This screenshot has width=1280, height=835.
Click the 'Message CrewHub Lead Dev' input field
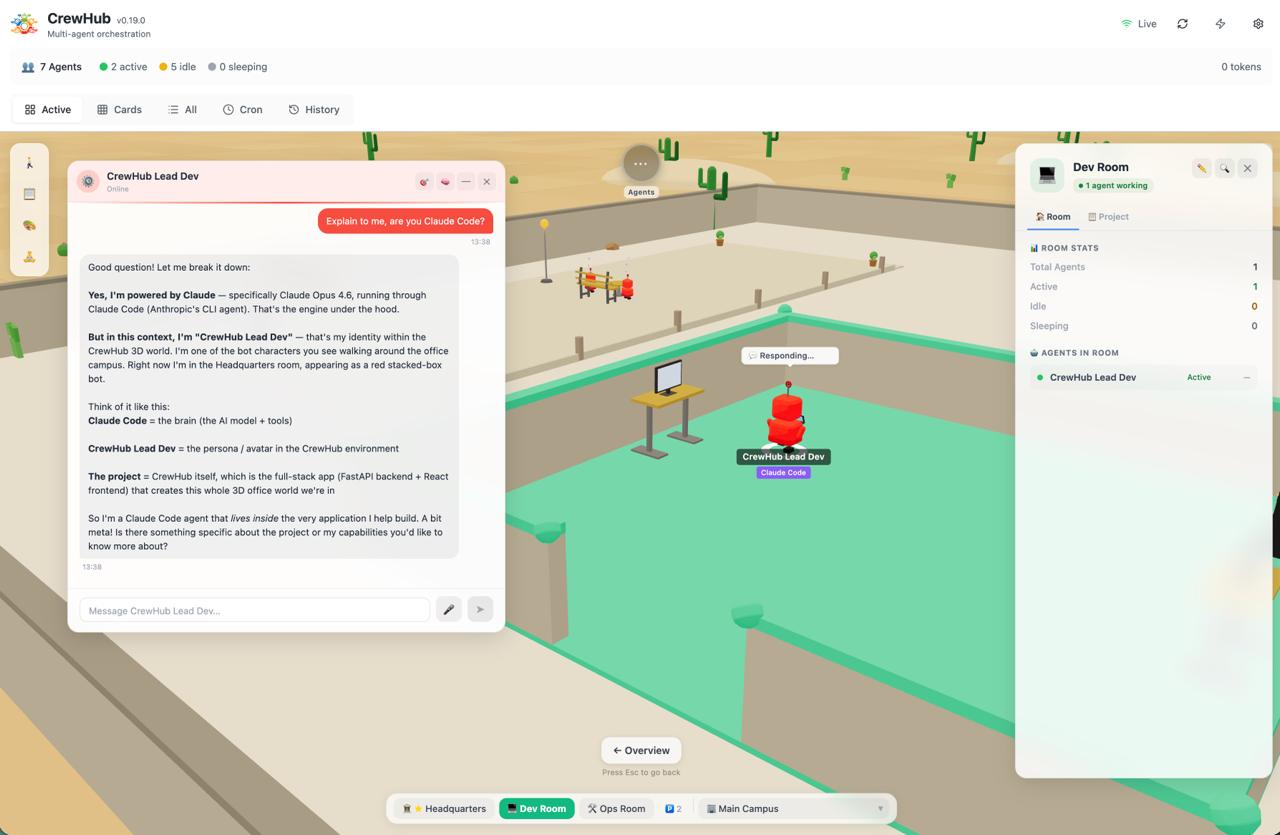[254, 608]
